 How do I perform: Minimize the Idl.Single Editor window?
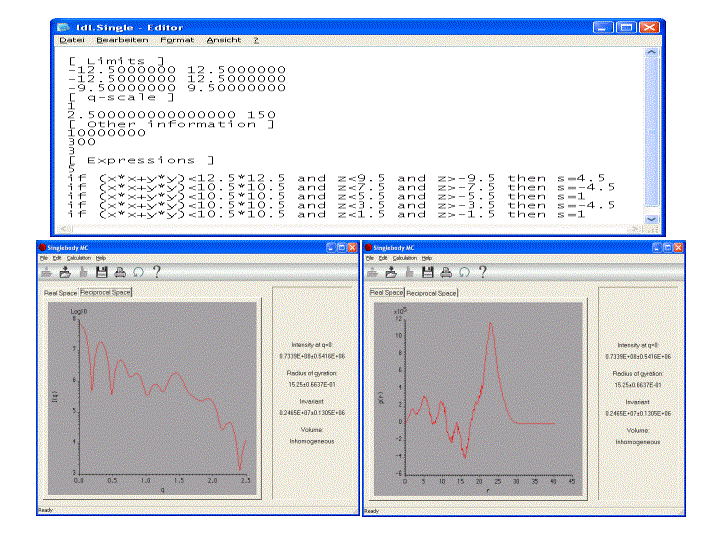coord(602,28)
